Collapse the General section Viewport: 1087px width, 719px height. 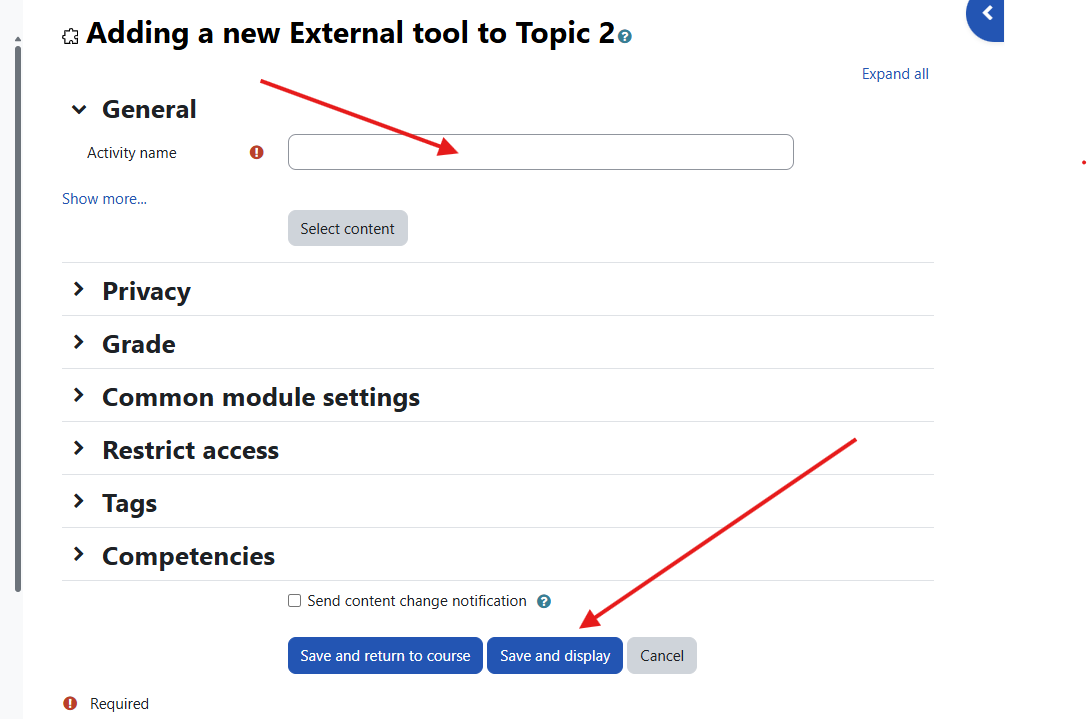coord(79,110)
